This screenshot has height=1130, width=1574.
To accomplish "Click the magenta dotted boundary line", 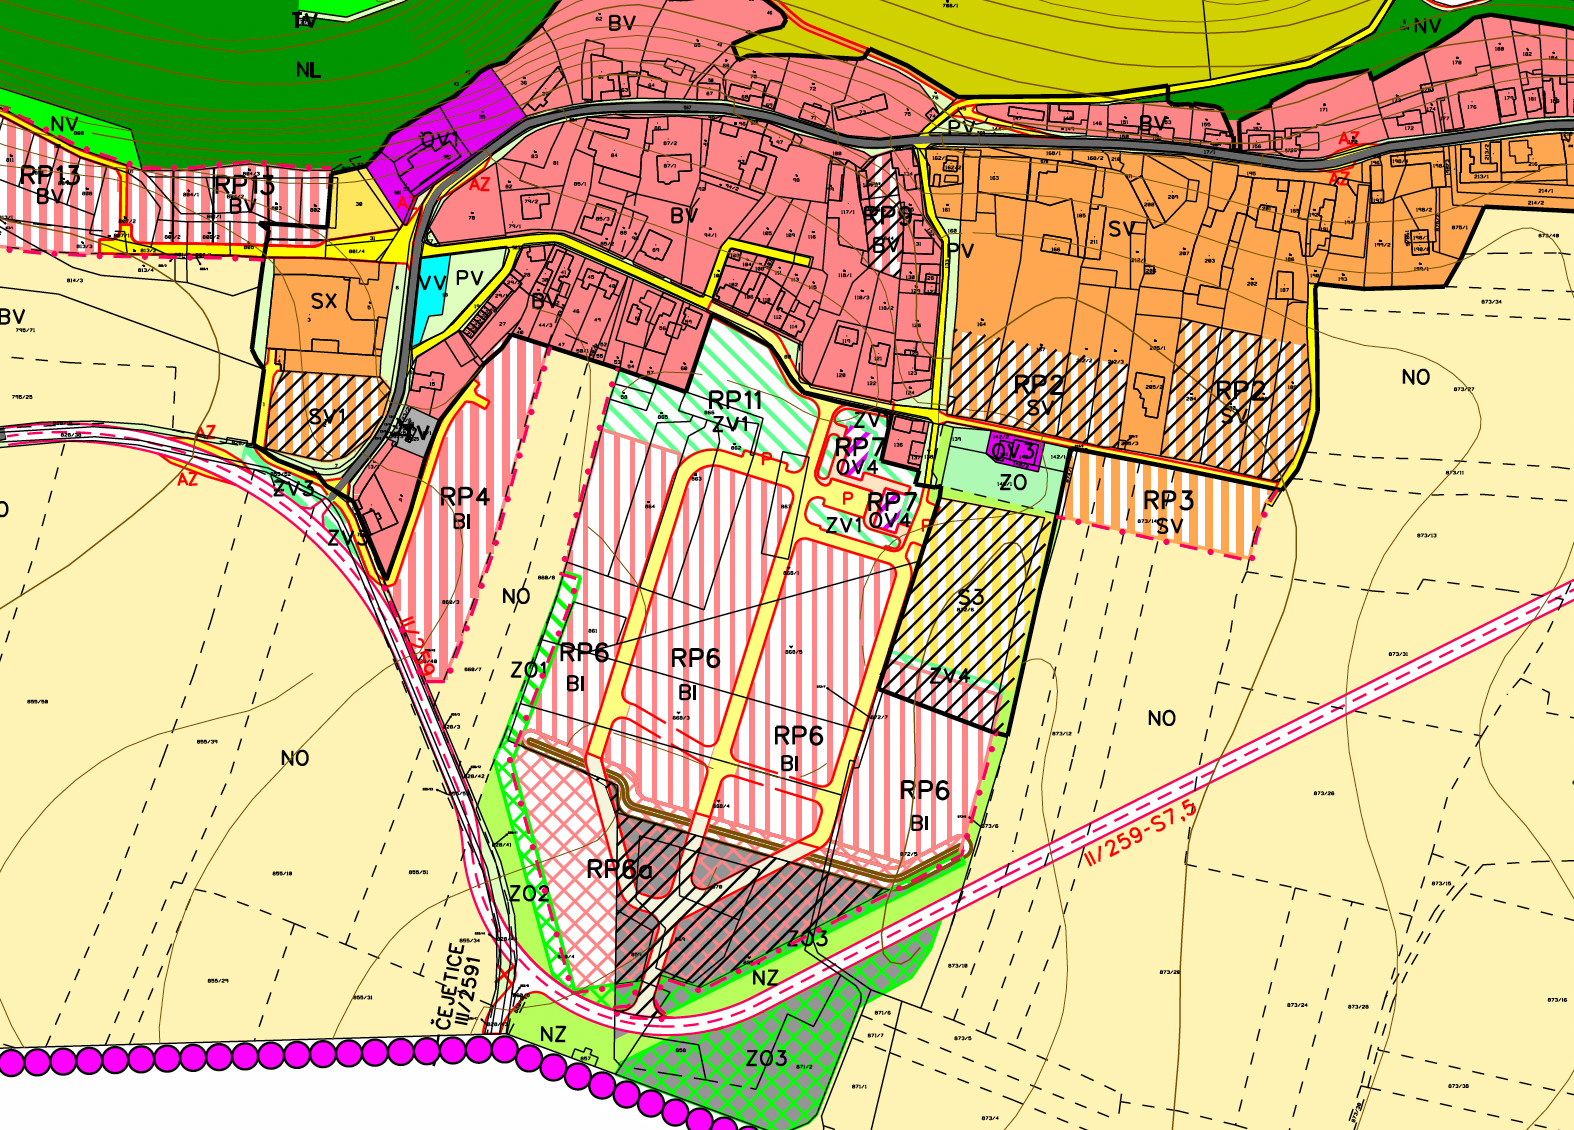I will (x=300, y=1057).
